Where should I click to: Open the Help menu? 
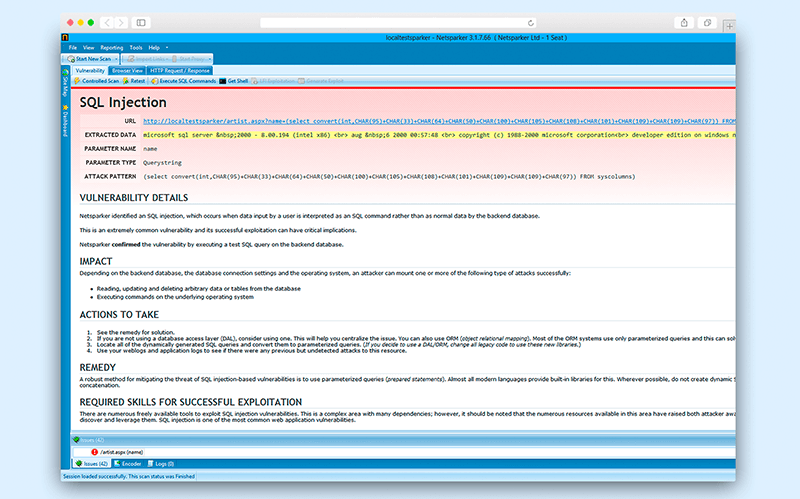tap(154, 47)
